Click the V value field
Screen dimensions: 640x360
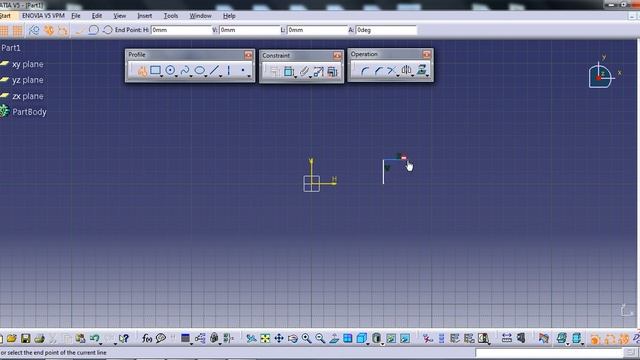(x=249, y=30)
